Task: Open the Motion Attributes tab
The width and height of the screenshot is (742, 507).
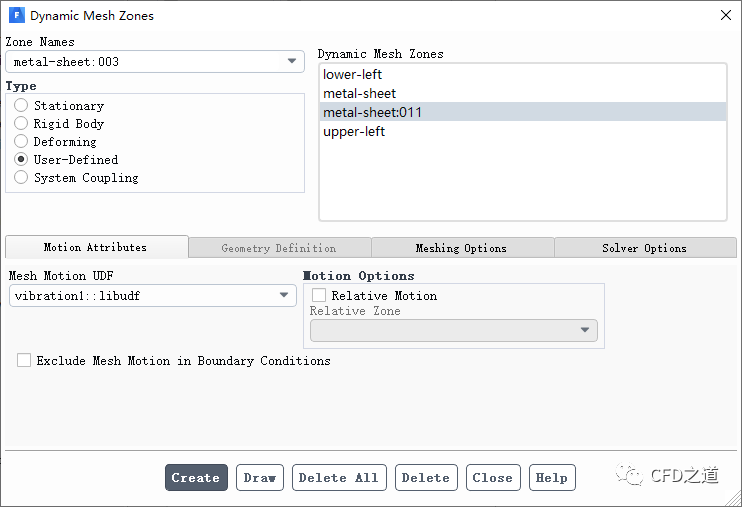Action: (95, 247)
